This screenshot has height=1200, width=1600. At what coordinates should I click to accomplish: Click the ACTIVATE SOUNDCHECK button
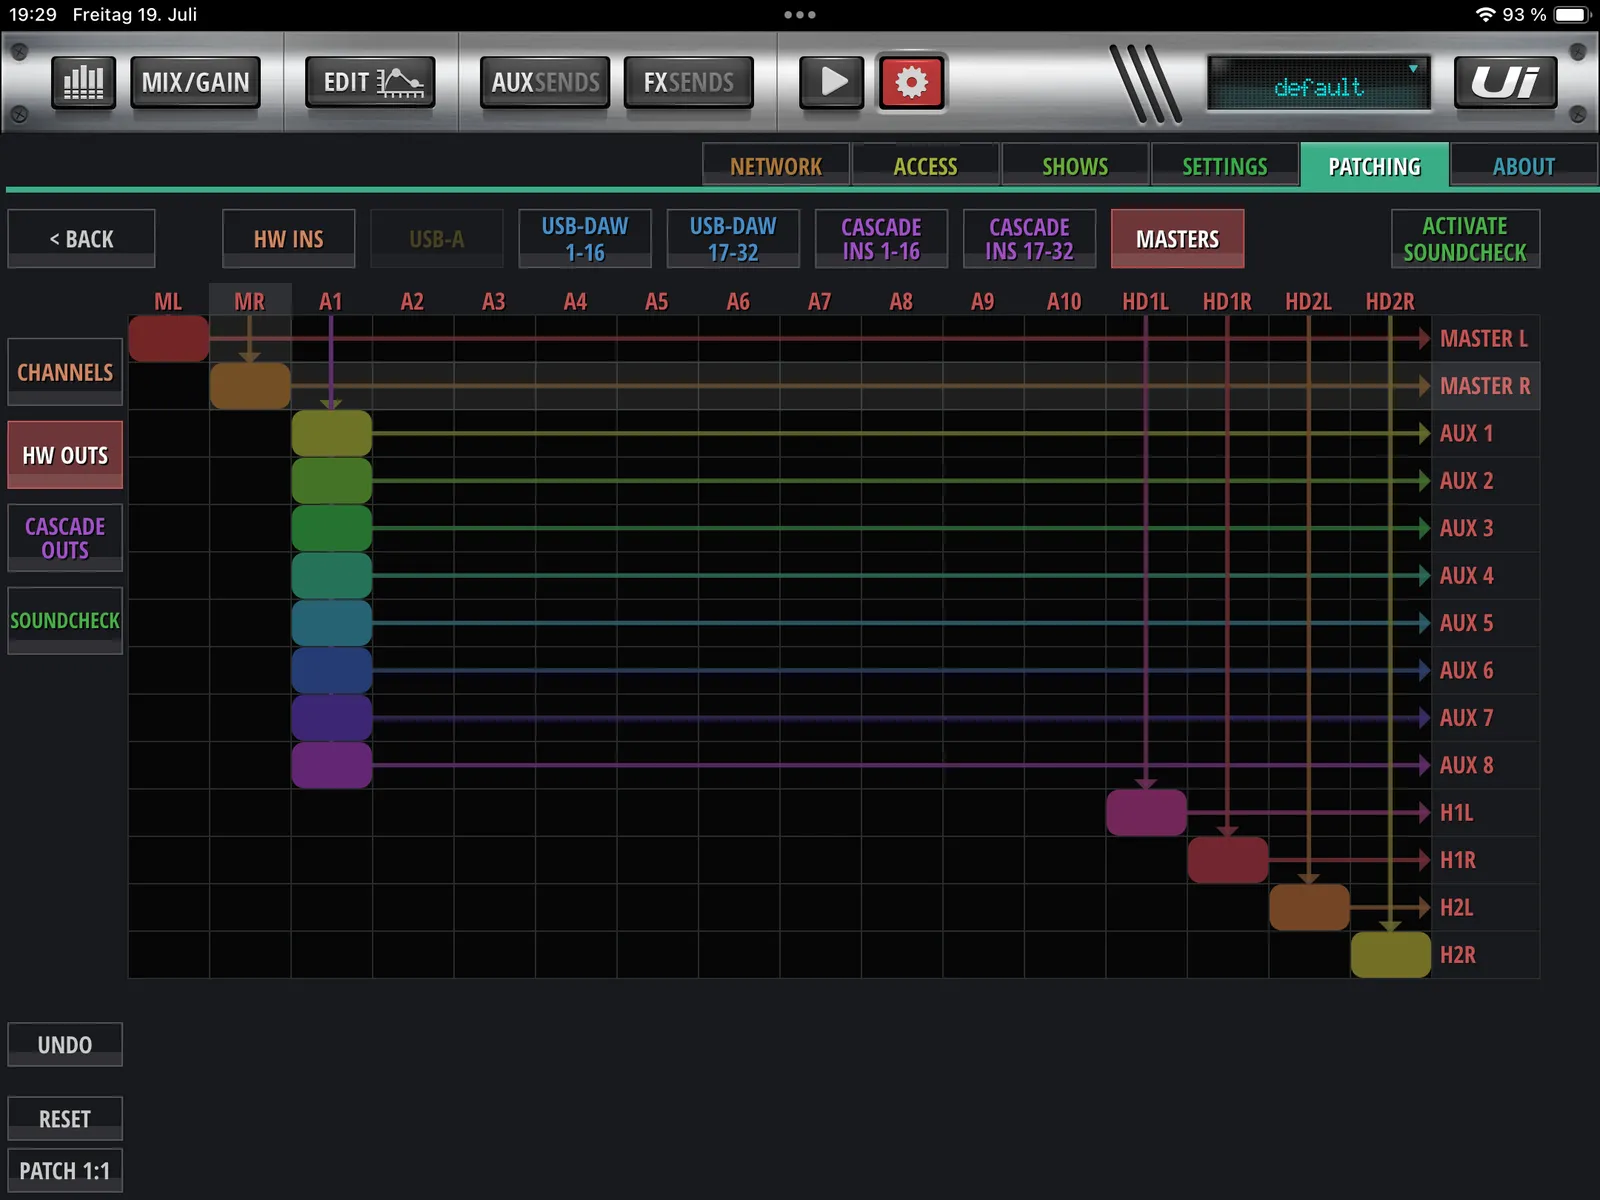(x=1465, y=239)
